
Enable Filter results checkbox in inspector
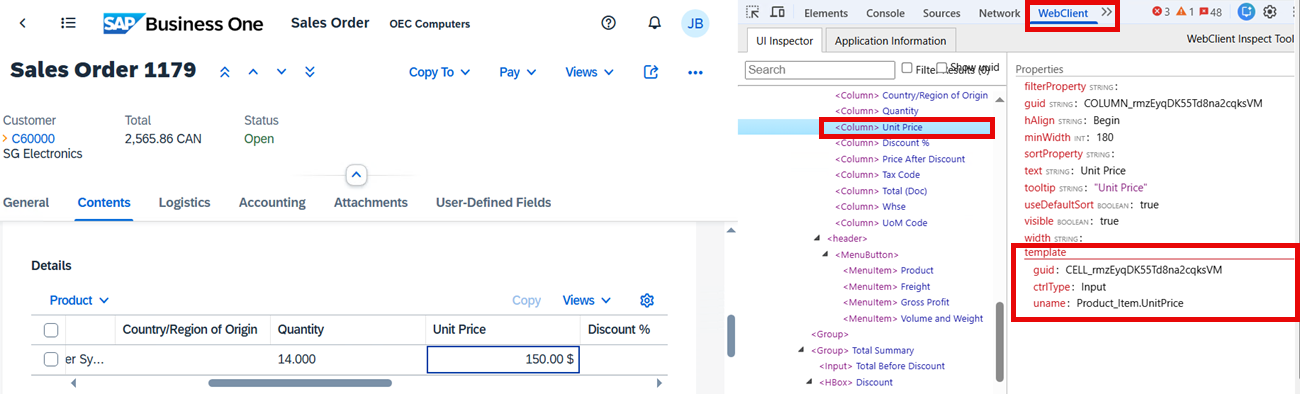click(x=907, y=68)
